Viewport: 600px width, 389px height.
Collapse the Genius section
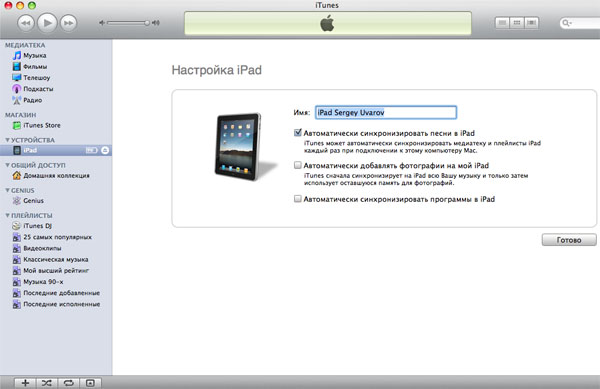pos(7,190)
